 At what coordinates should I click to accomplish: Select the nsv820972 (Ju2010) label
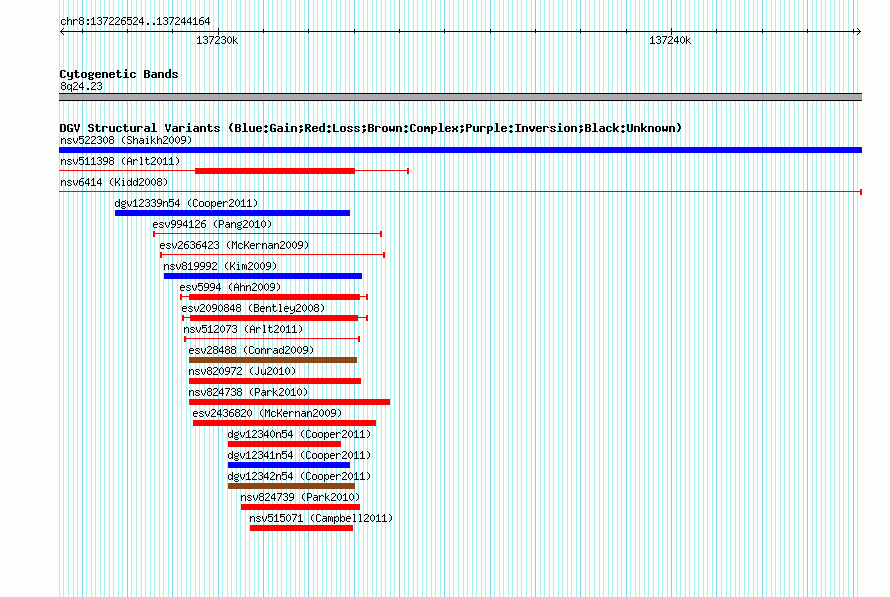coord(242,371)
